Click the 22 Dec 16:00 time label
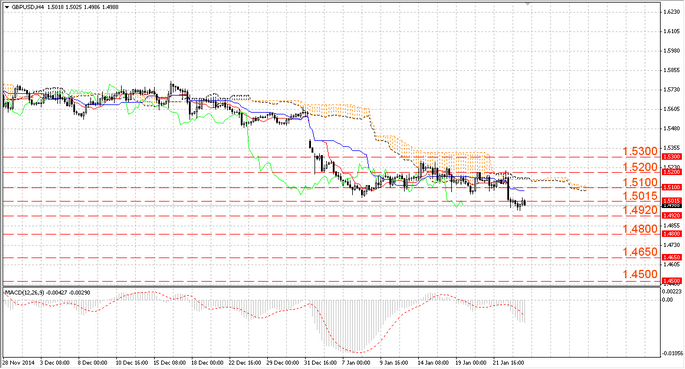The height and width of the screenshot is (369, 685). click(x=245, y=363)
